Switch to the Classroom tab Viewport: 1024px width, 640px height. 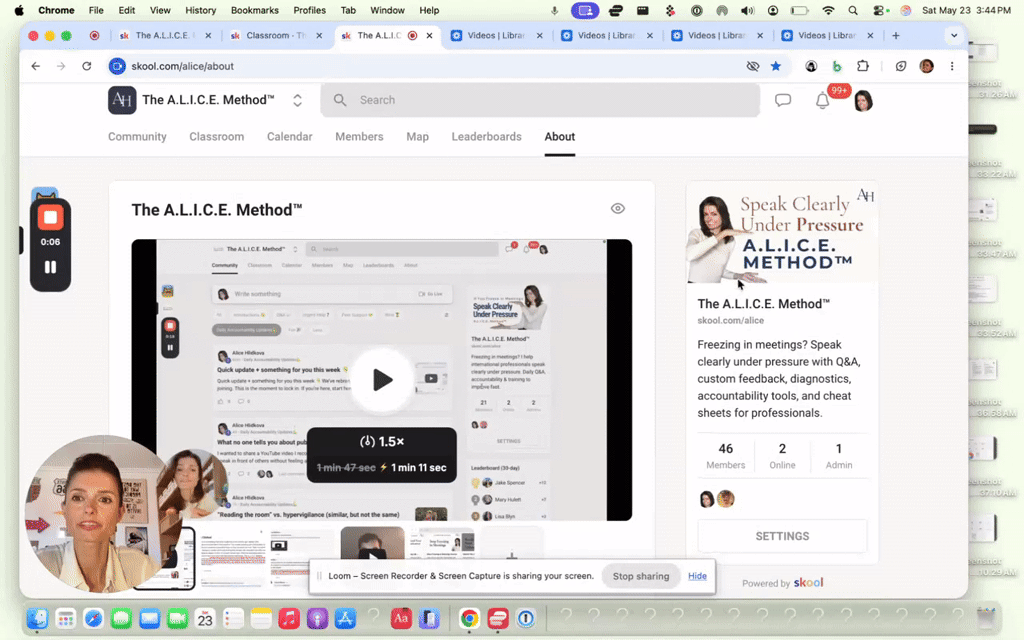coord(217,136)
